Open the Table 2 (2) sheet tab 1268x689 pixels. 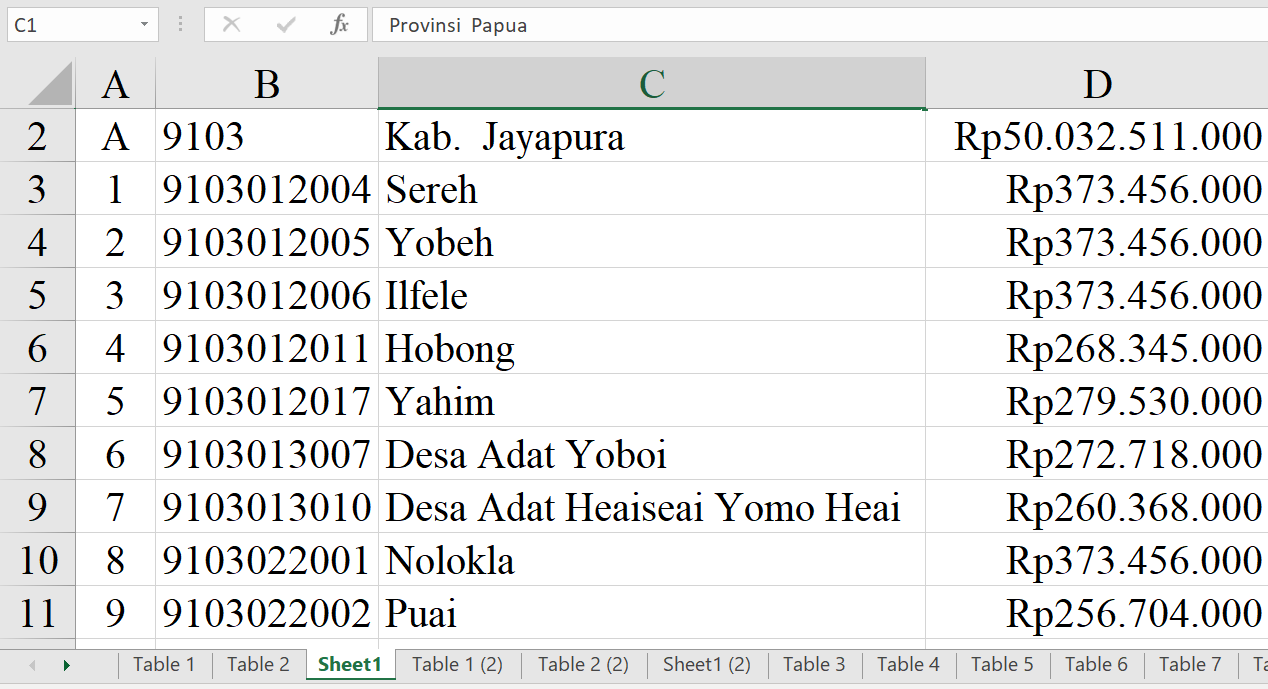point(583,664)
